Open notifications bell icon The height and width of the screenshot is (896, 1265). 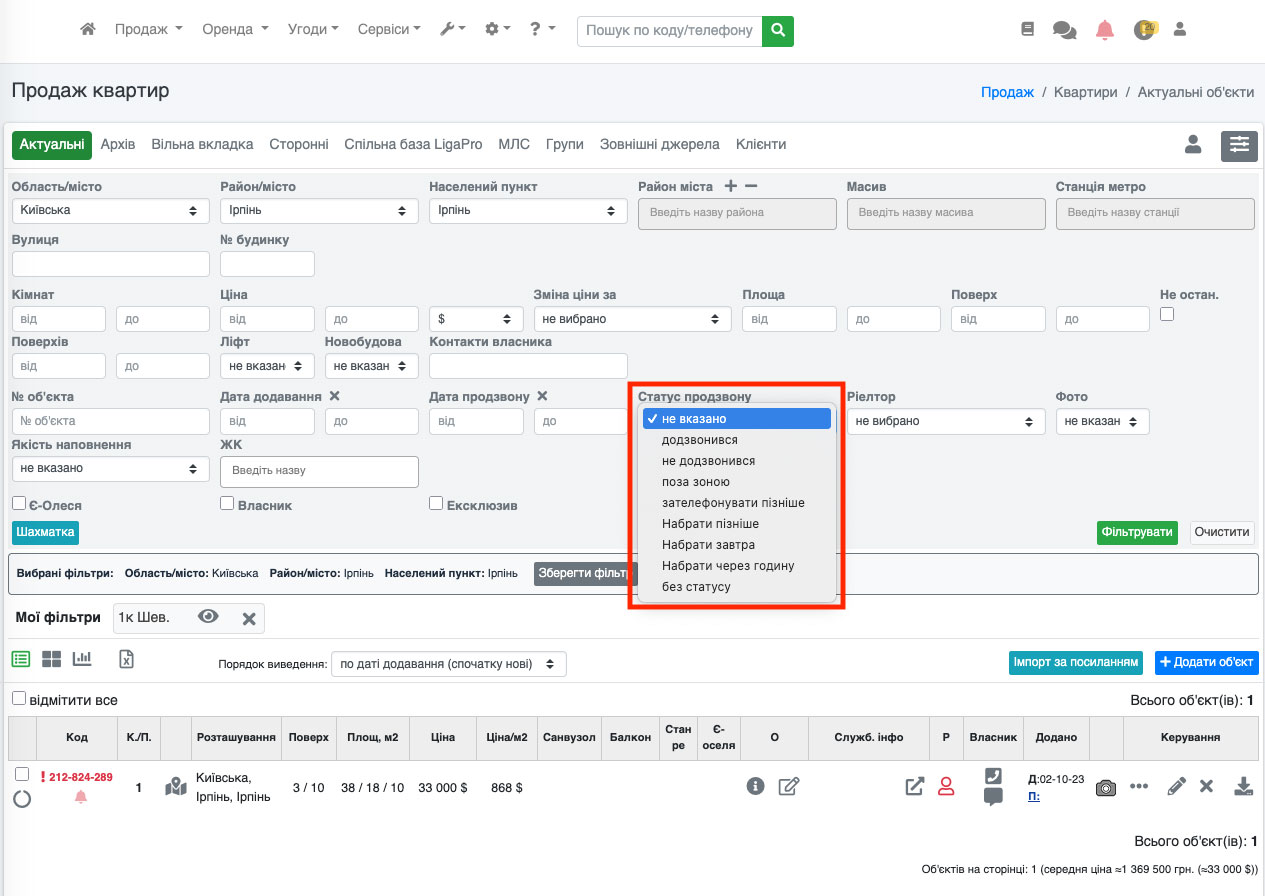tap(1104, 30)
